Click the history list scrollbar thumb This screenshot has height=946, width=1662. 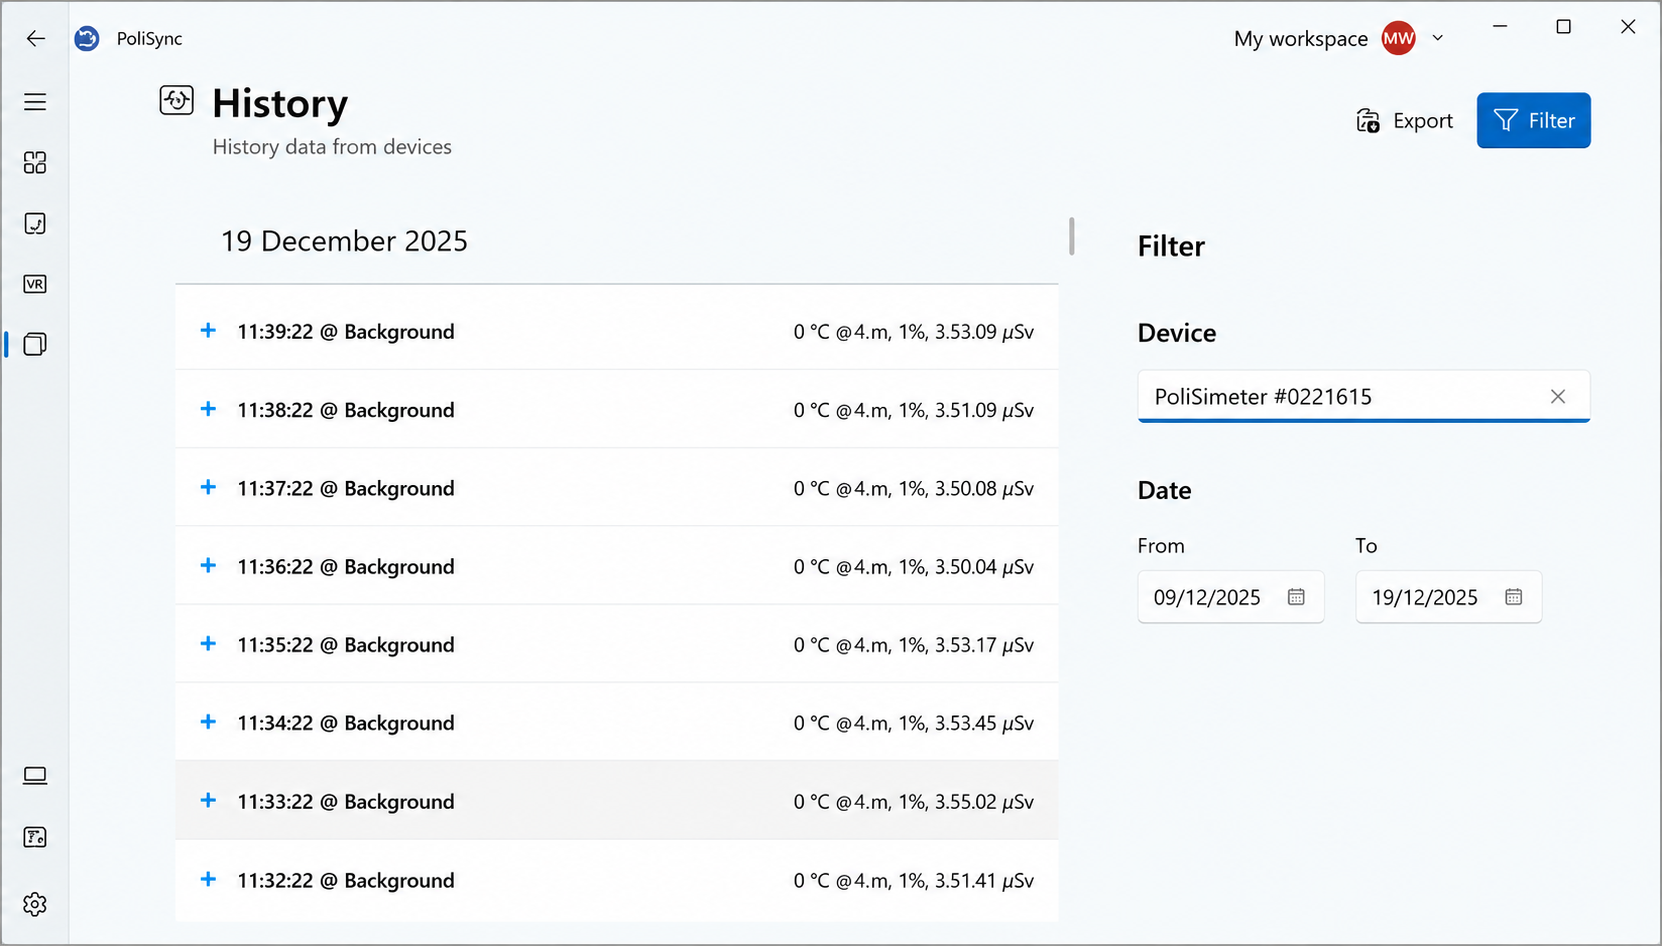[x=1072, y=237]
